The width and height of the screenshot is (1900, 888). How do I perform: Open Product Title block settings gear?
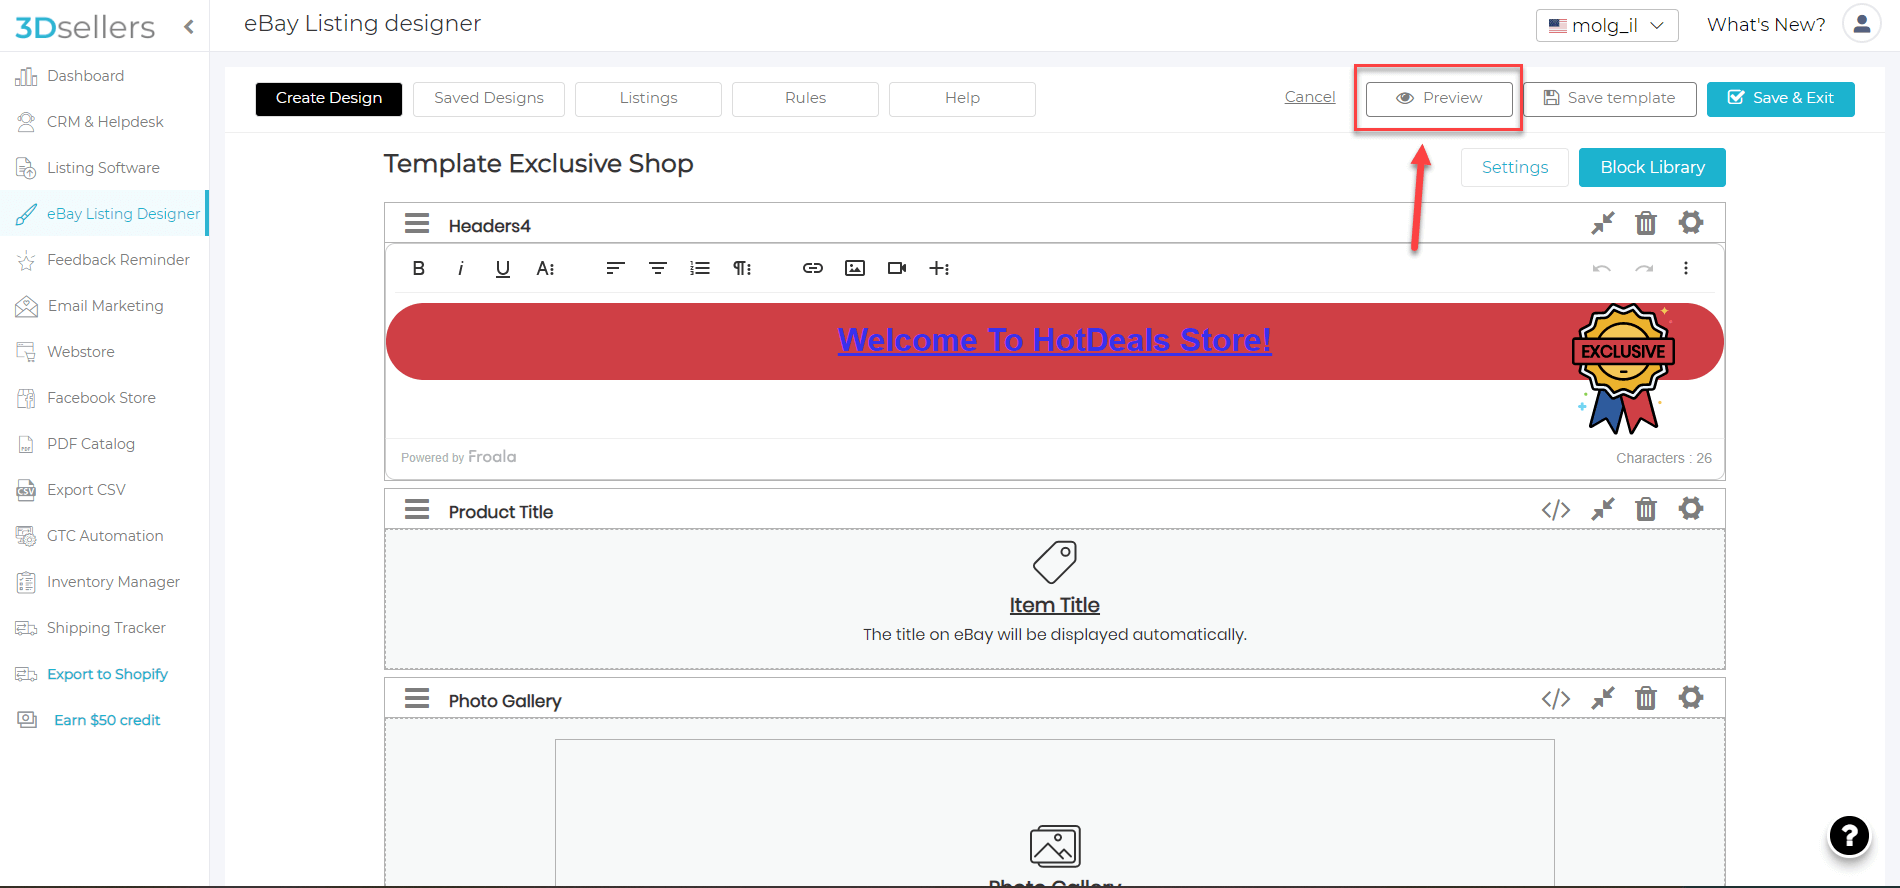(1691, 508)
